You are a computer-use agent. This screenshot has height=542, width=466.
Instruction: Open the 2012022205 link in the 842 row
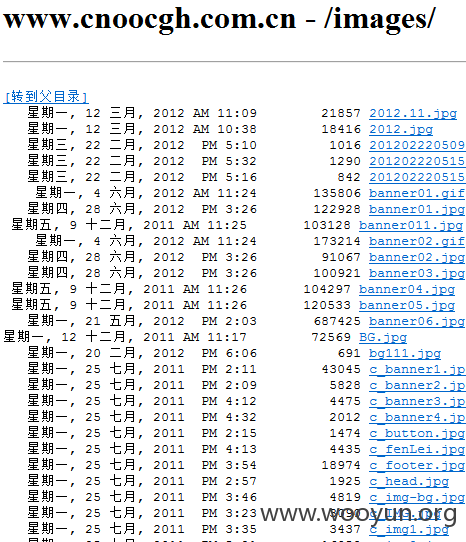coord(417,177)
